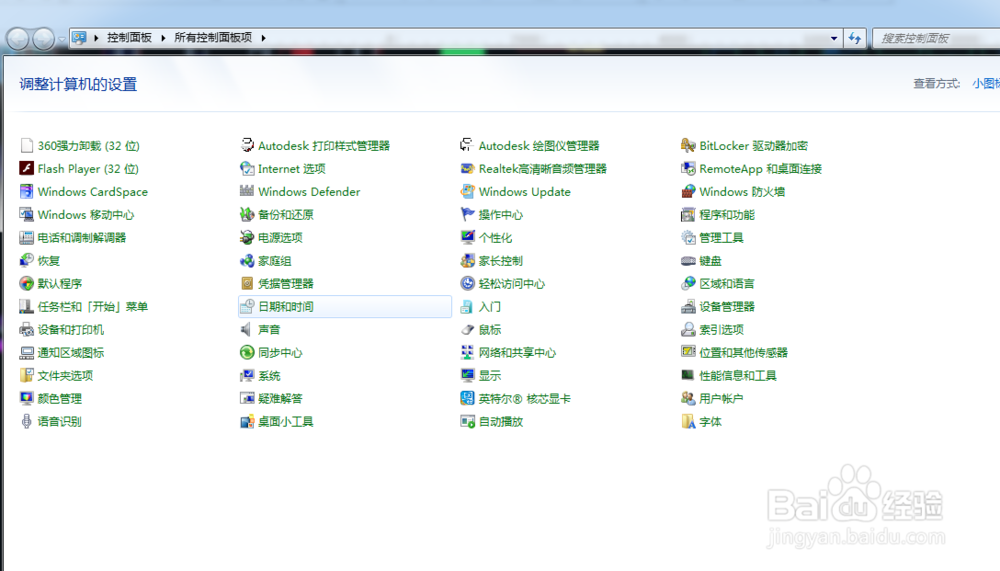The height and width of the screenshot is (571, 1000).
Task: Open the Realtek高清晰音频管理器 link
Action: [543, 169]
